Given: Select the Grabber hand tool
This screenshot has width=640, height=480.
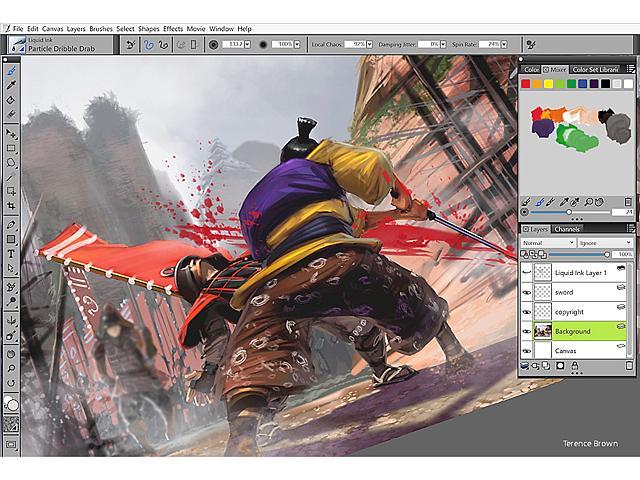Looking at the screenshot, I should tap(11, 354).
